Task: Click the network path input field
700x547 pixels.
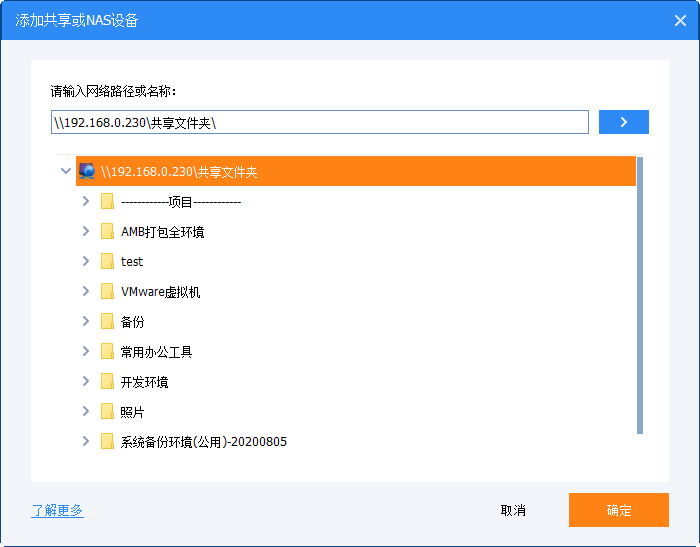Action: [x=320, y=122]
